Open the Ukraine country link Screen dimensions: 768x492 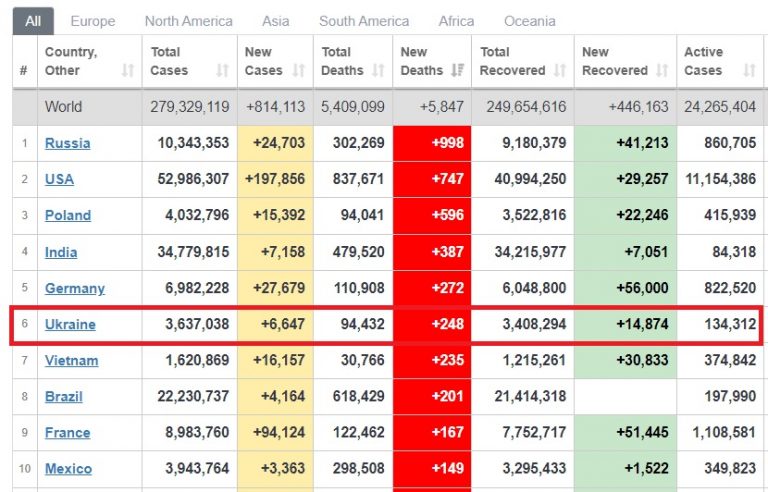[x=70, y=324]
